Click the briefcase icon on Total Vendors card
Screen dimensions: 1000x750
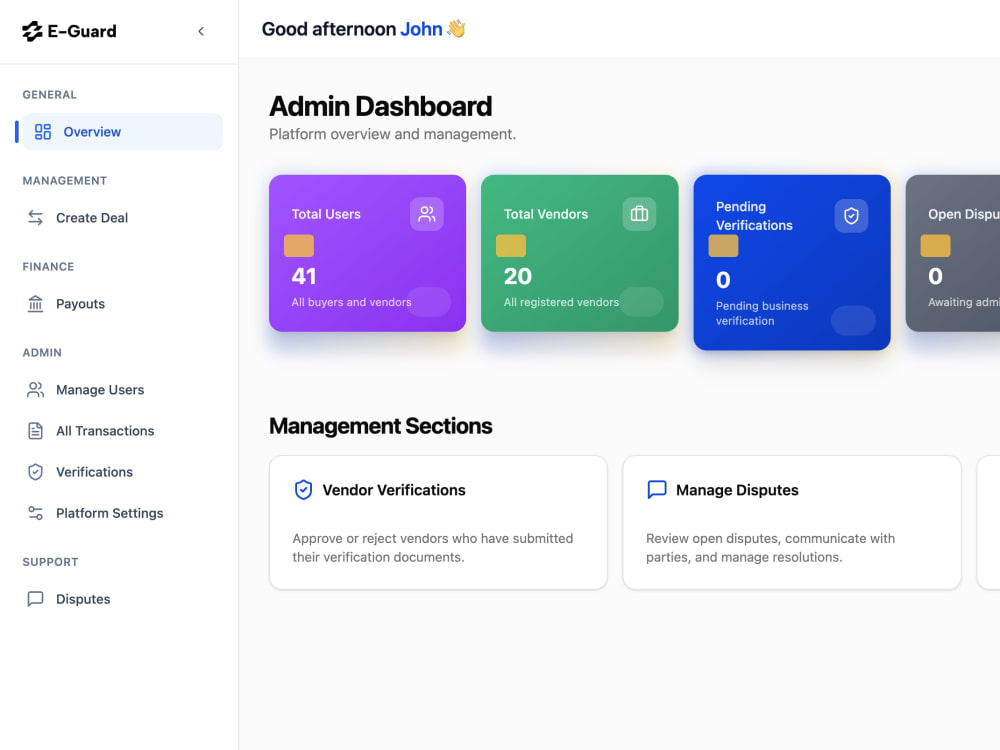[639, 214]
